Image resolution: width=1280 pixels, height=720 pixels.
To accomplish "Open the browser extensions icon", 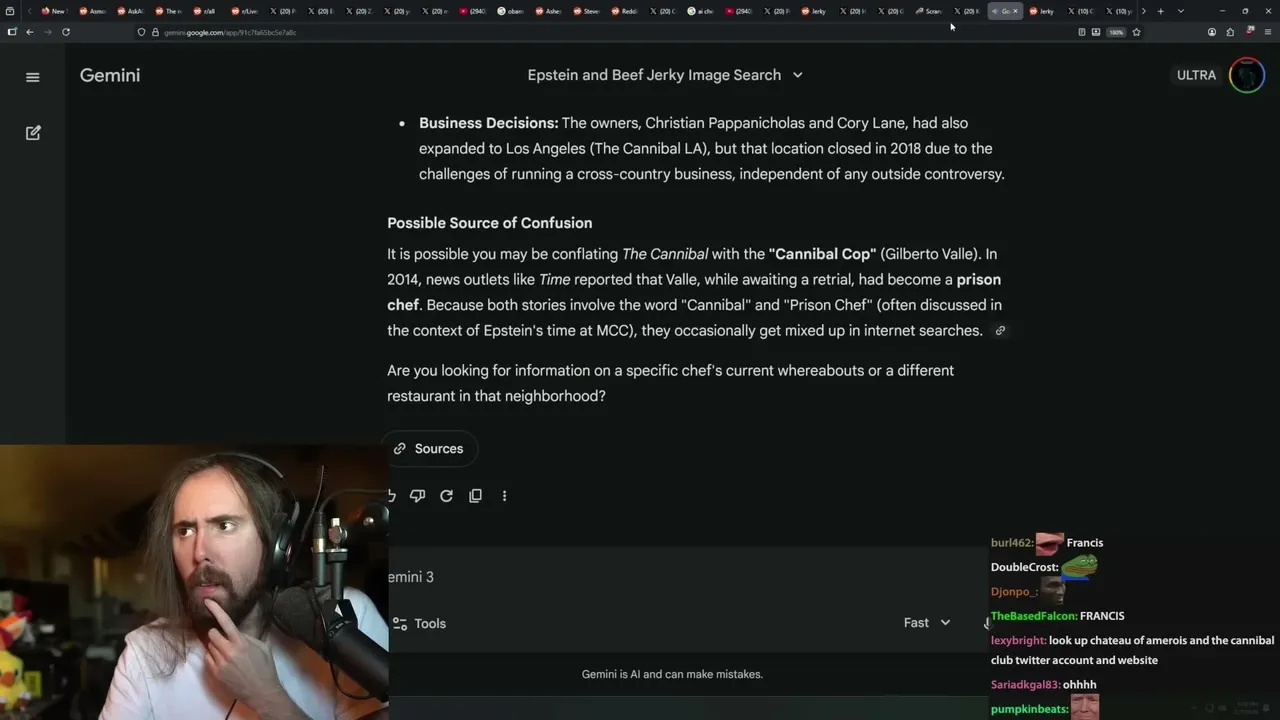I will [1230, 32].
